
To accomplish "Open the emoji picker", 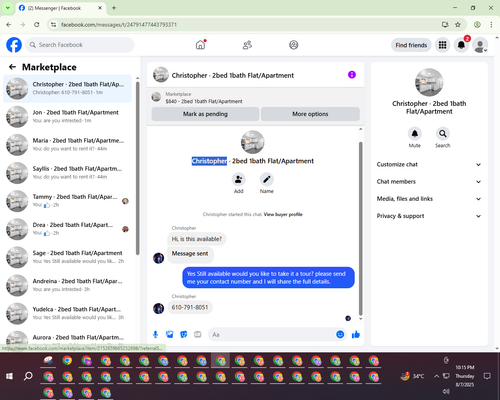I will click(340, 334).
